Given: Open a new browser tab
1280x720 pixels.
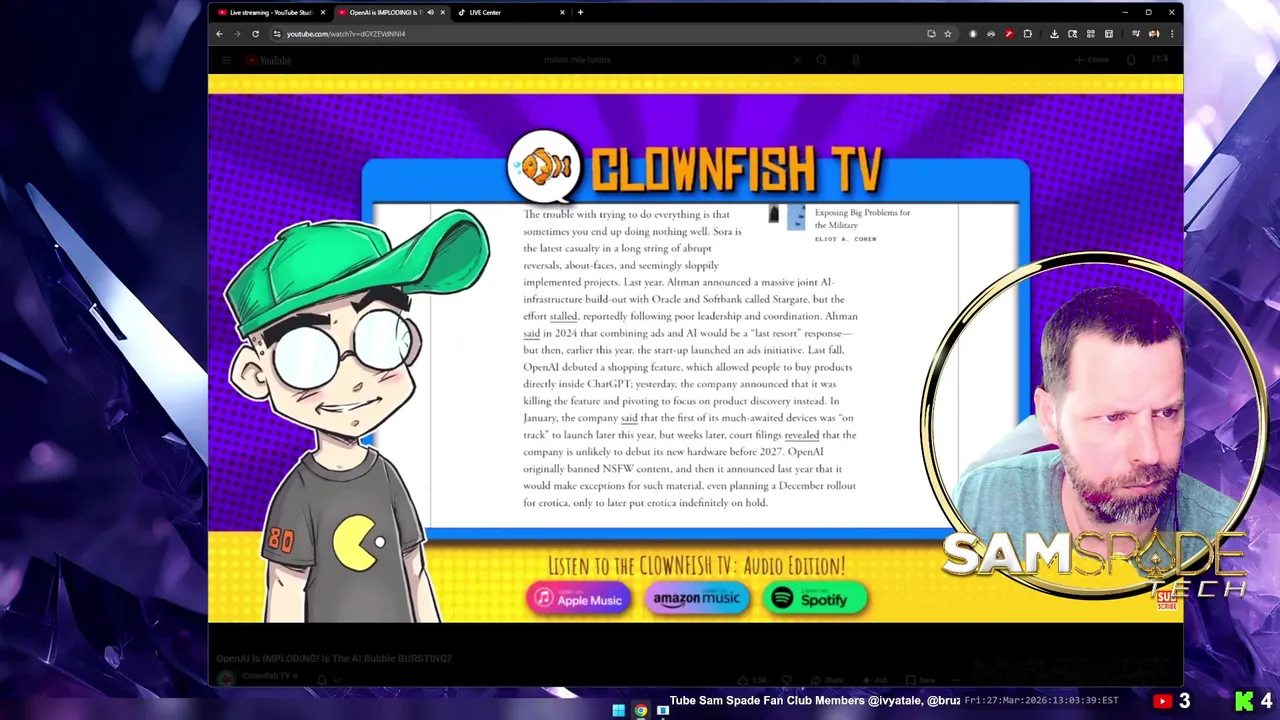Looking at the screenshot, I should [x=580, y=12].
